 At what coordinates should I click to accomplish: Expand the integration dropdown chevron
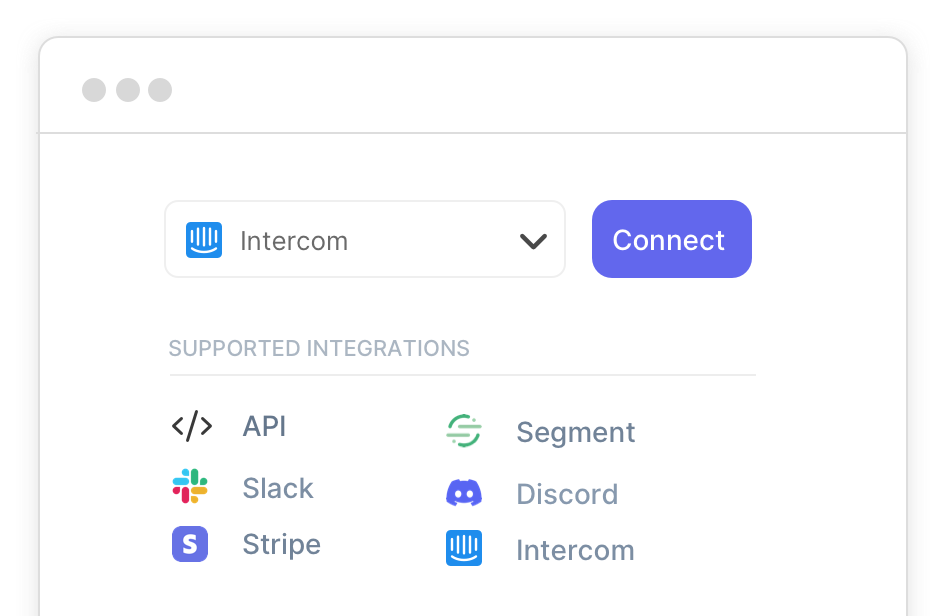point(534,241)
